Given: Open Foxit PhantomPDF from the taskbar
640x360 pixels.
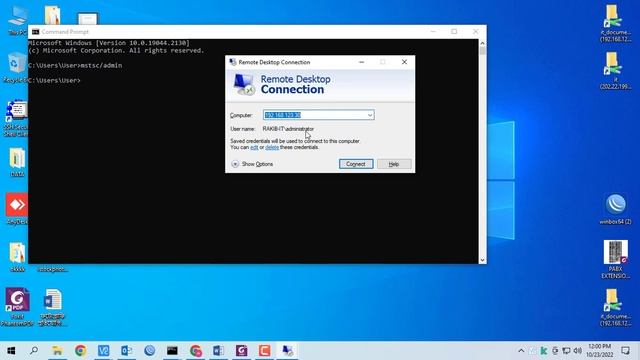Looking at the screenshot, I should click(x=241, y=351).
